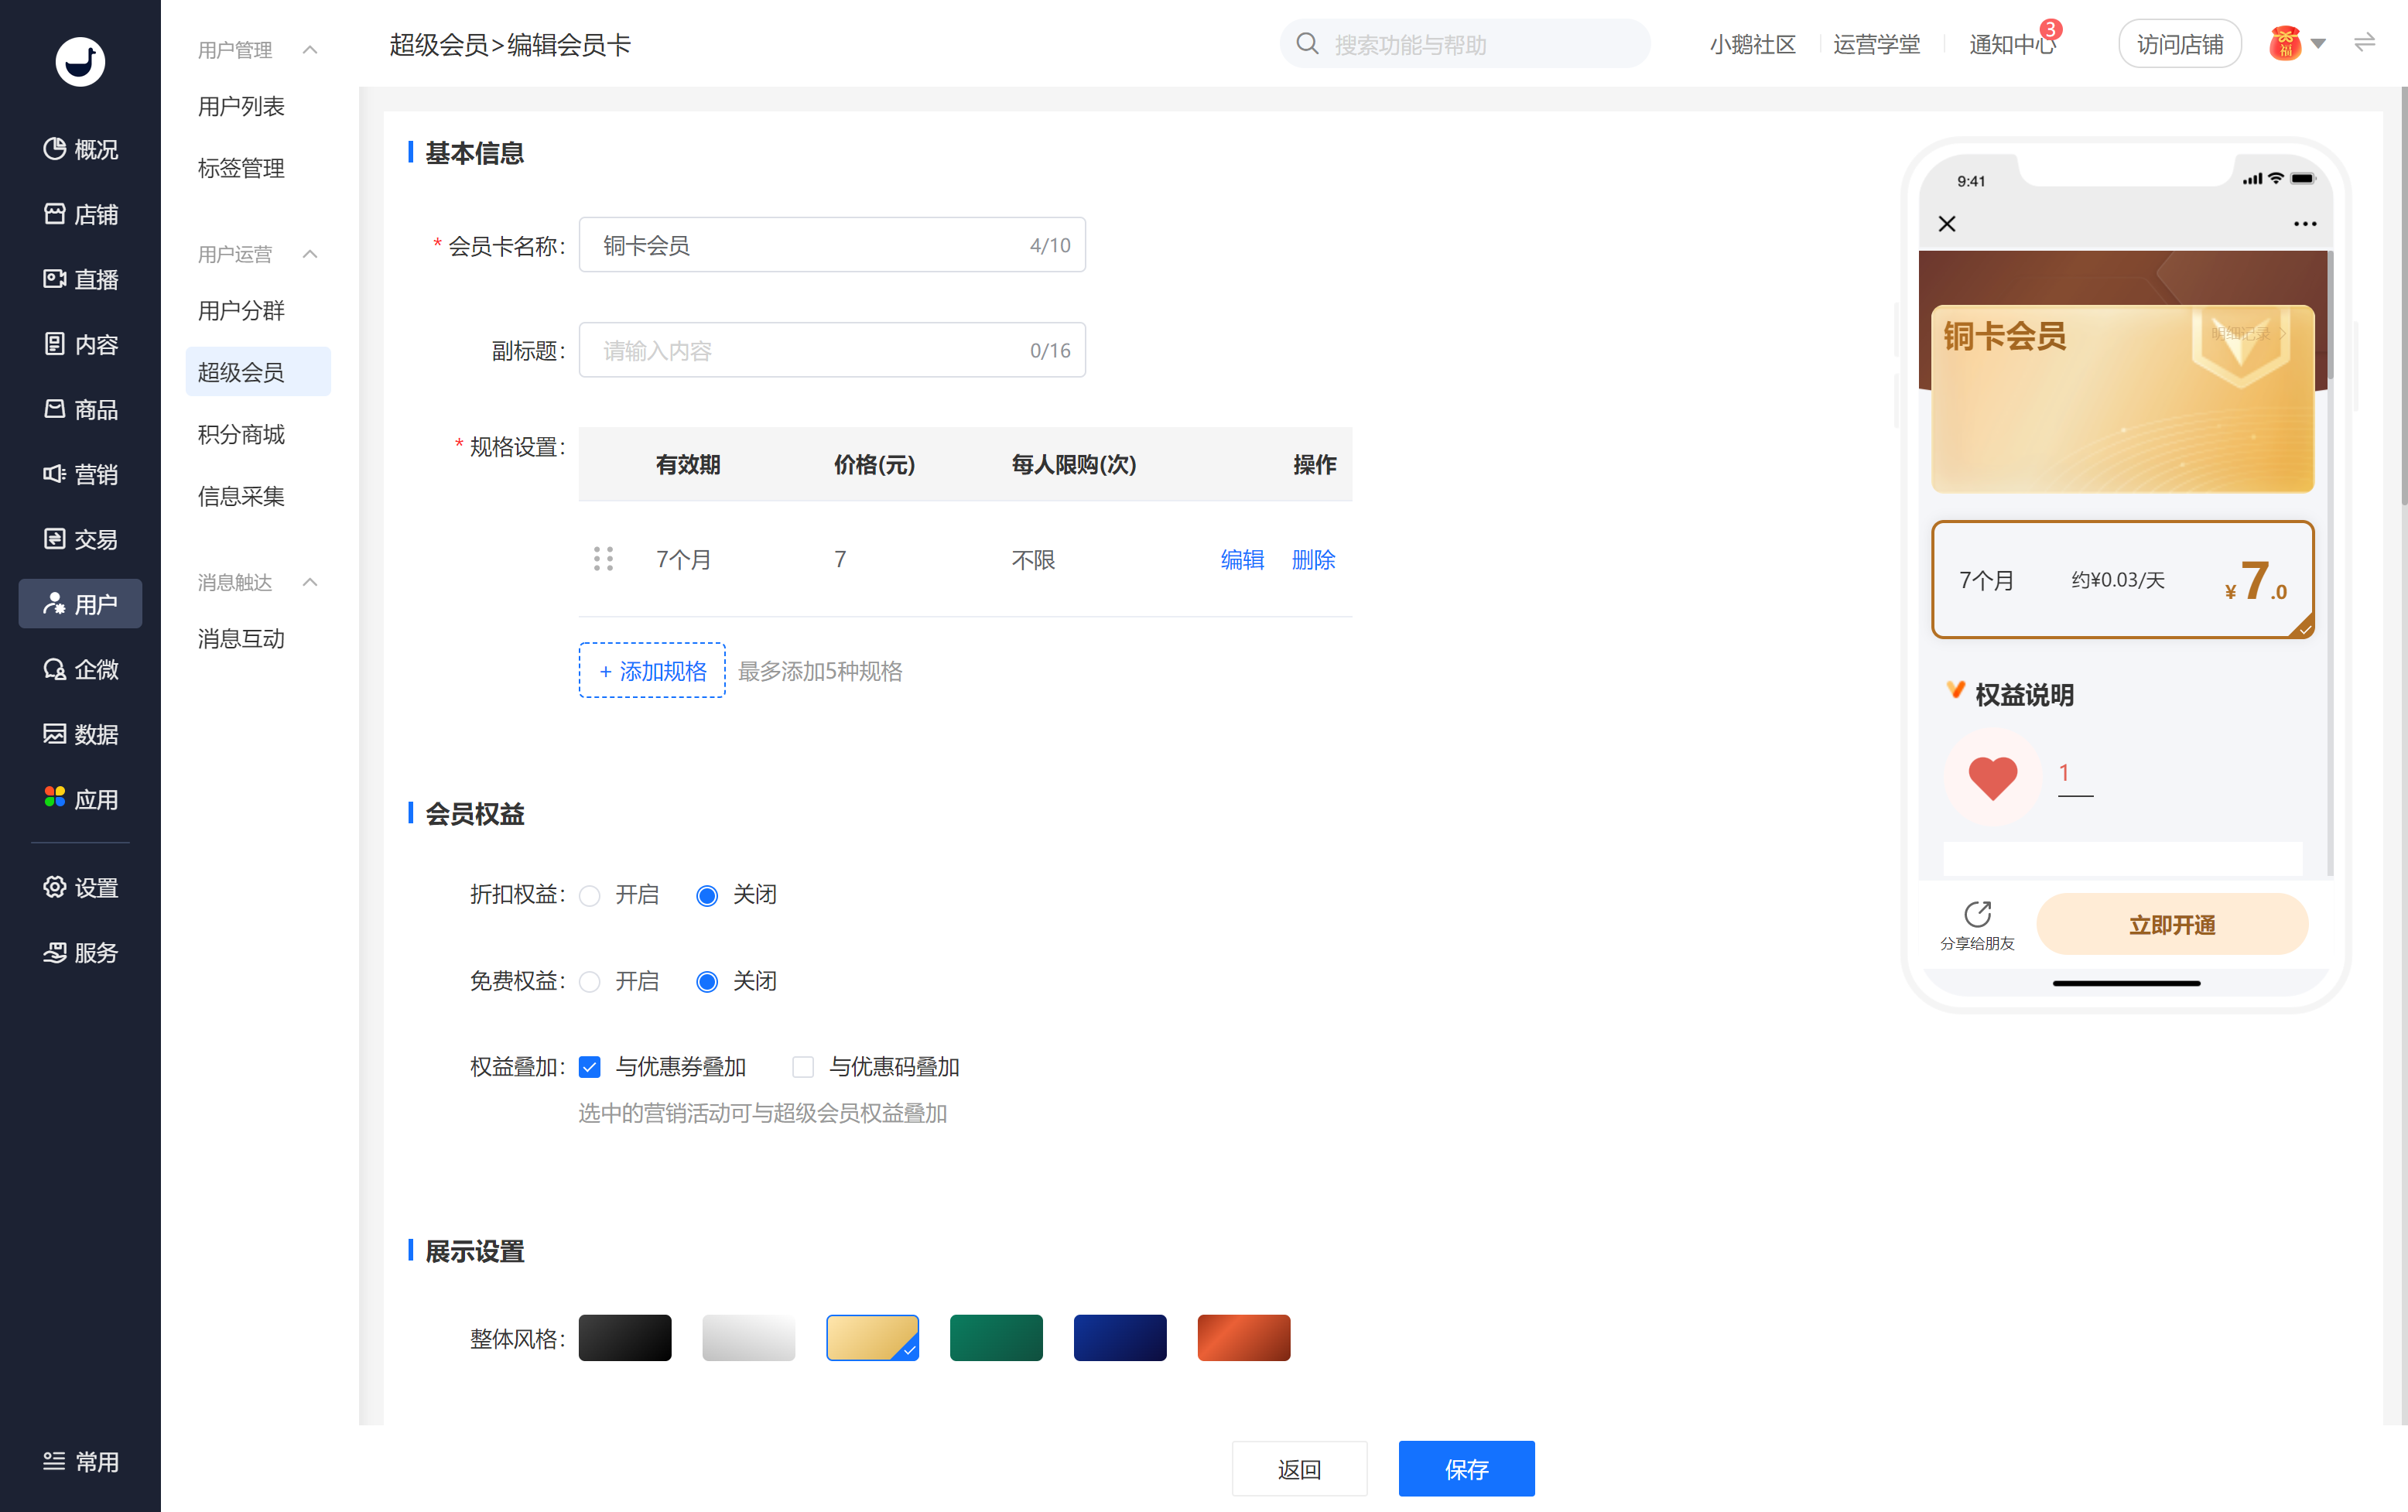The image size is (2408, 1512).
Task: Go to 积分商城 submenu item
Action: click(241, 434)
